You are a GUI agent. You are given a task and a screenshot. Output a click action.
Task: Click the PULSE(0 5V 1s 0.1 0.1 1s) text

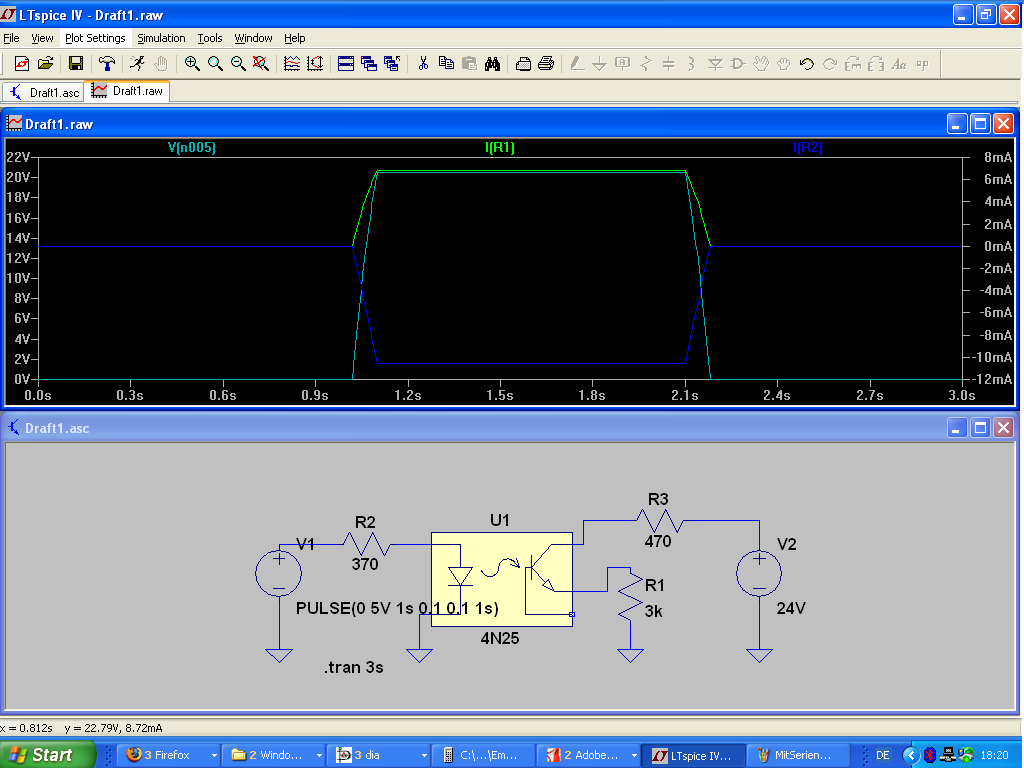click(397, 608)
